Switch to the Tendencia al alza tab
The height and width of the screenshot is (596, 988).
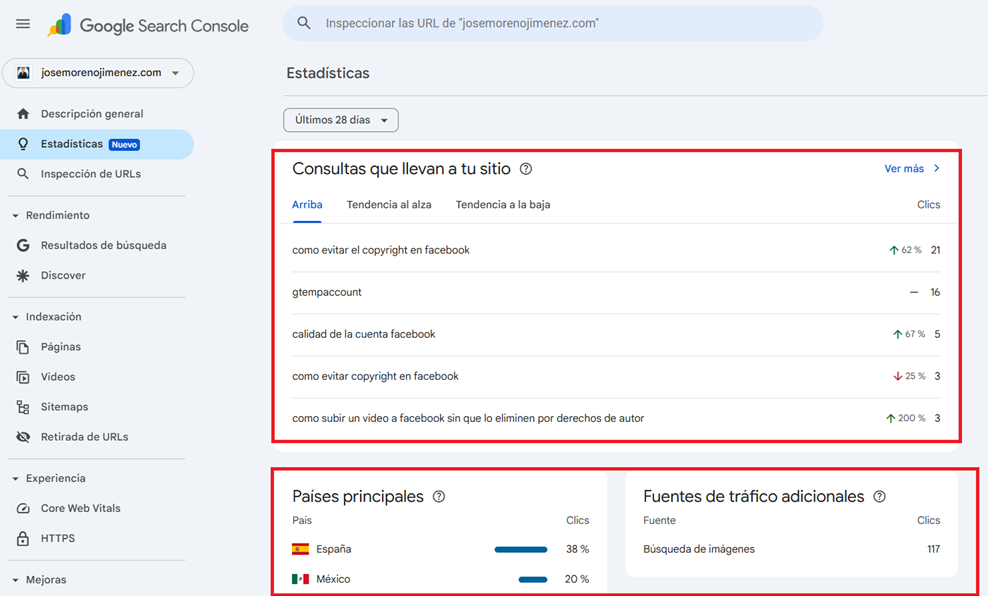point(389,204)
